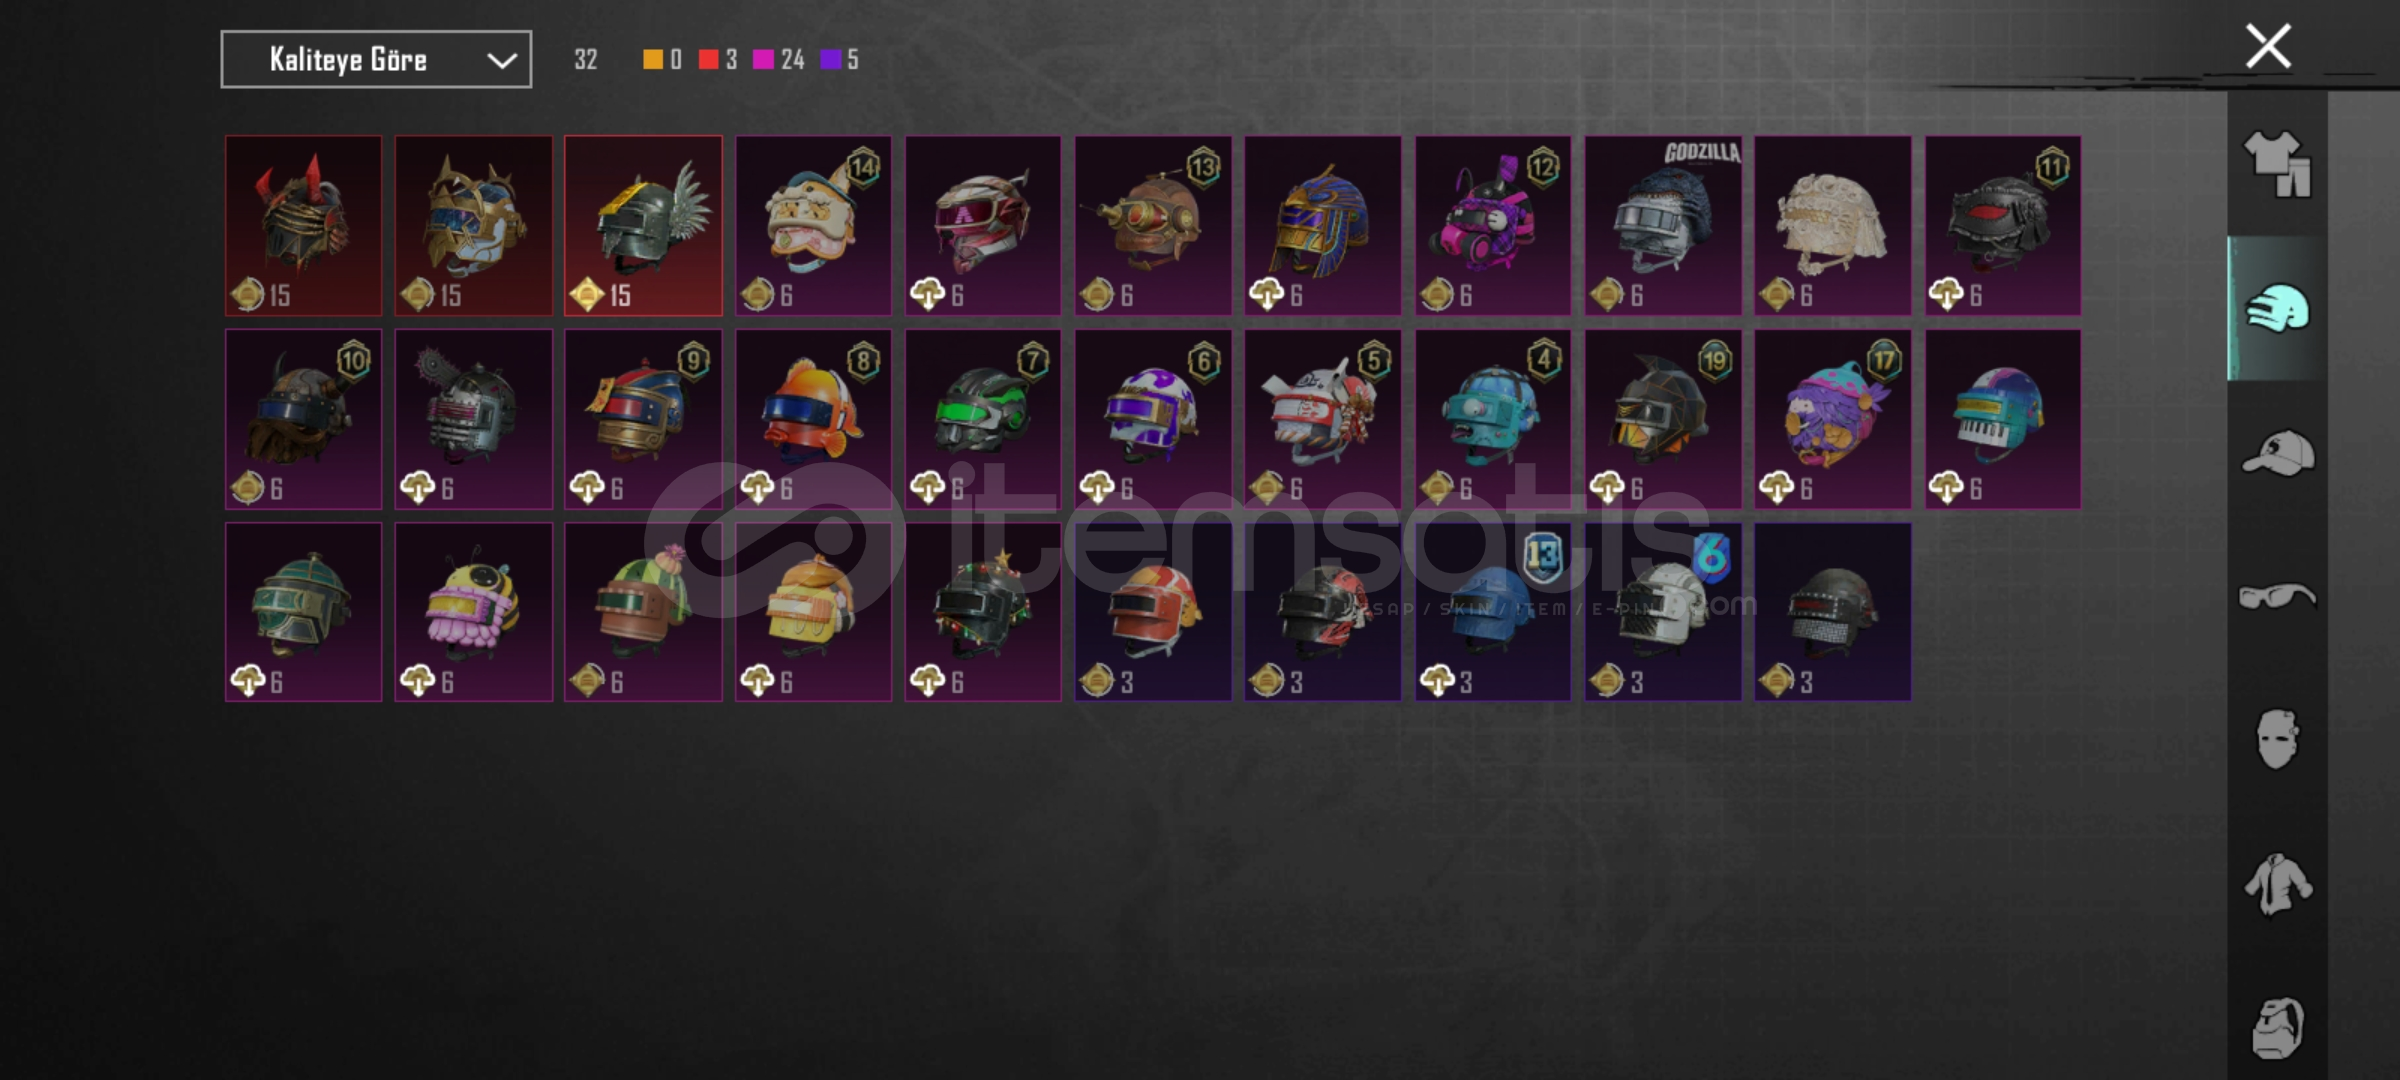Select the Godzilla helmet skin

coord(1663,226)
